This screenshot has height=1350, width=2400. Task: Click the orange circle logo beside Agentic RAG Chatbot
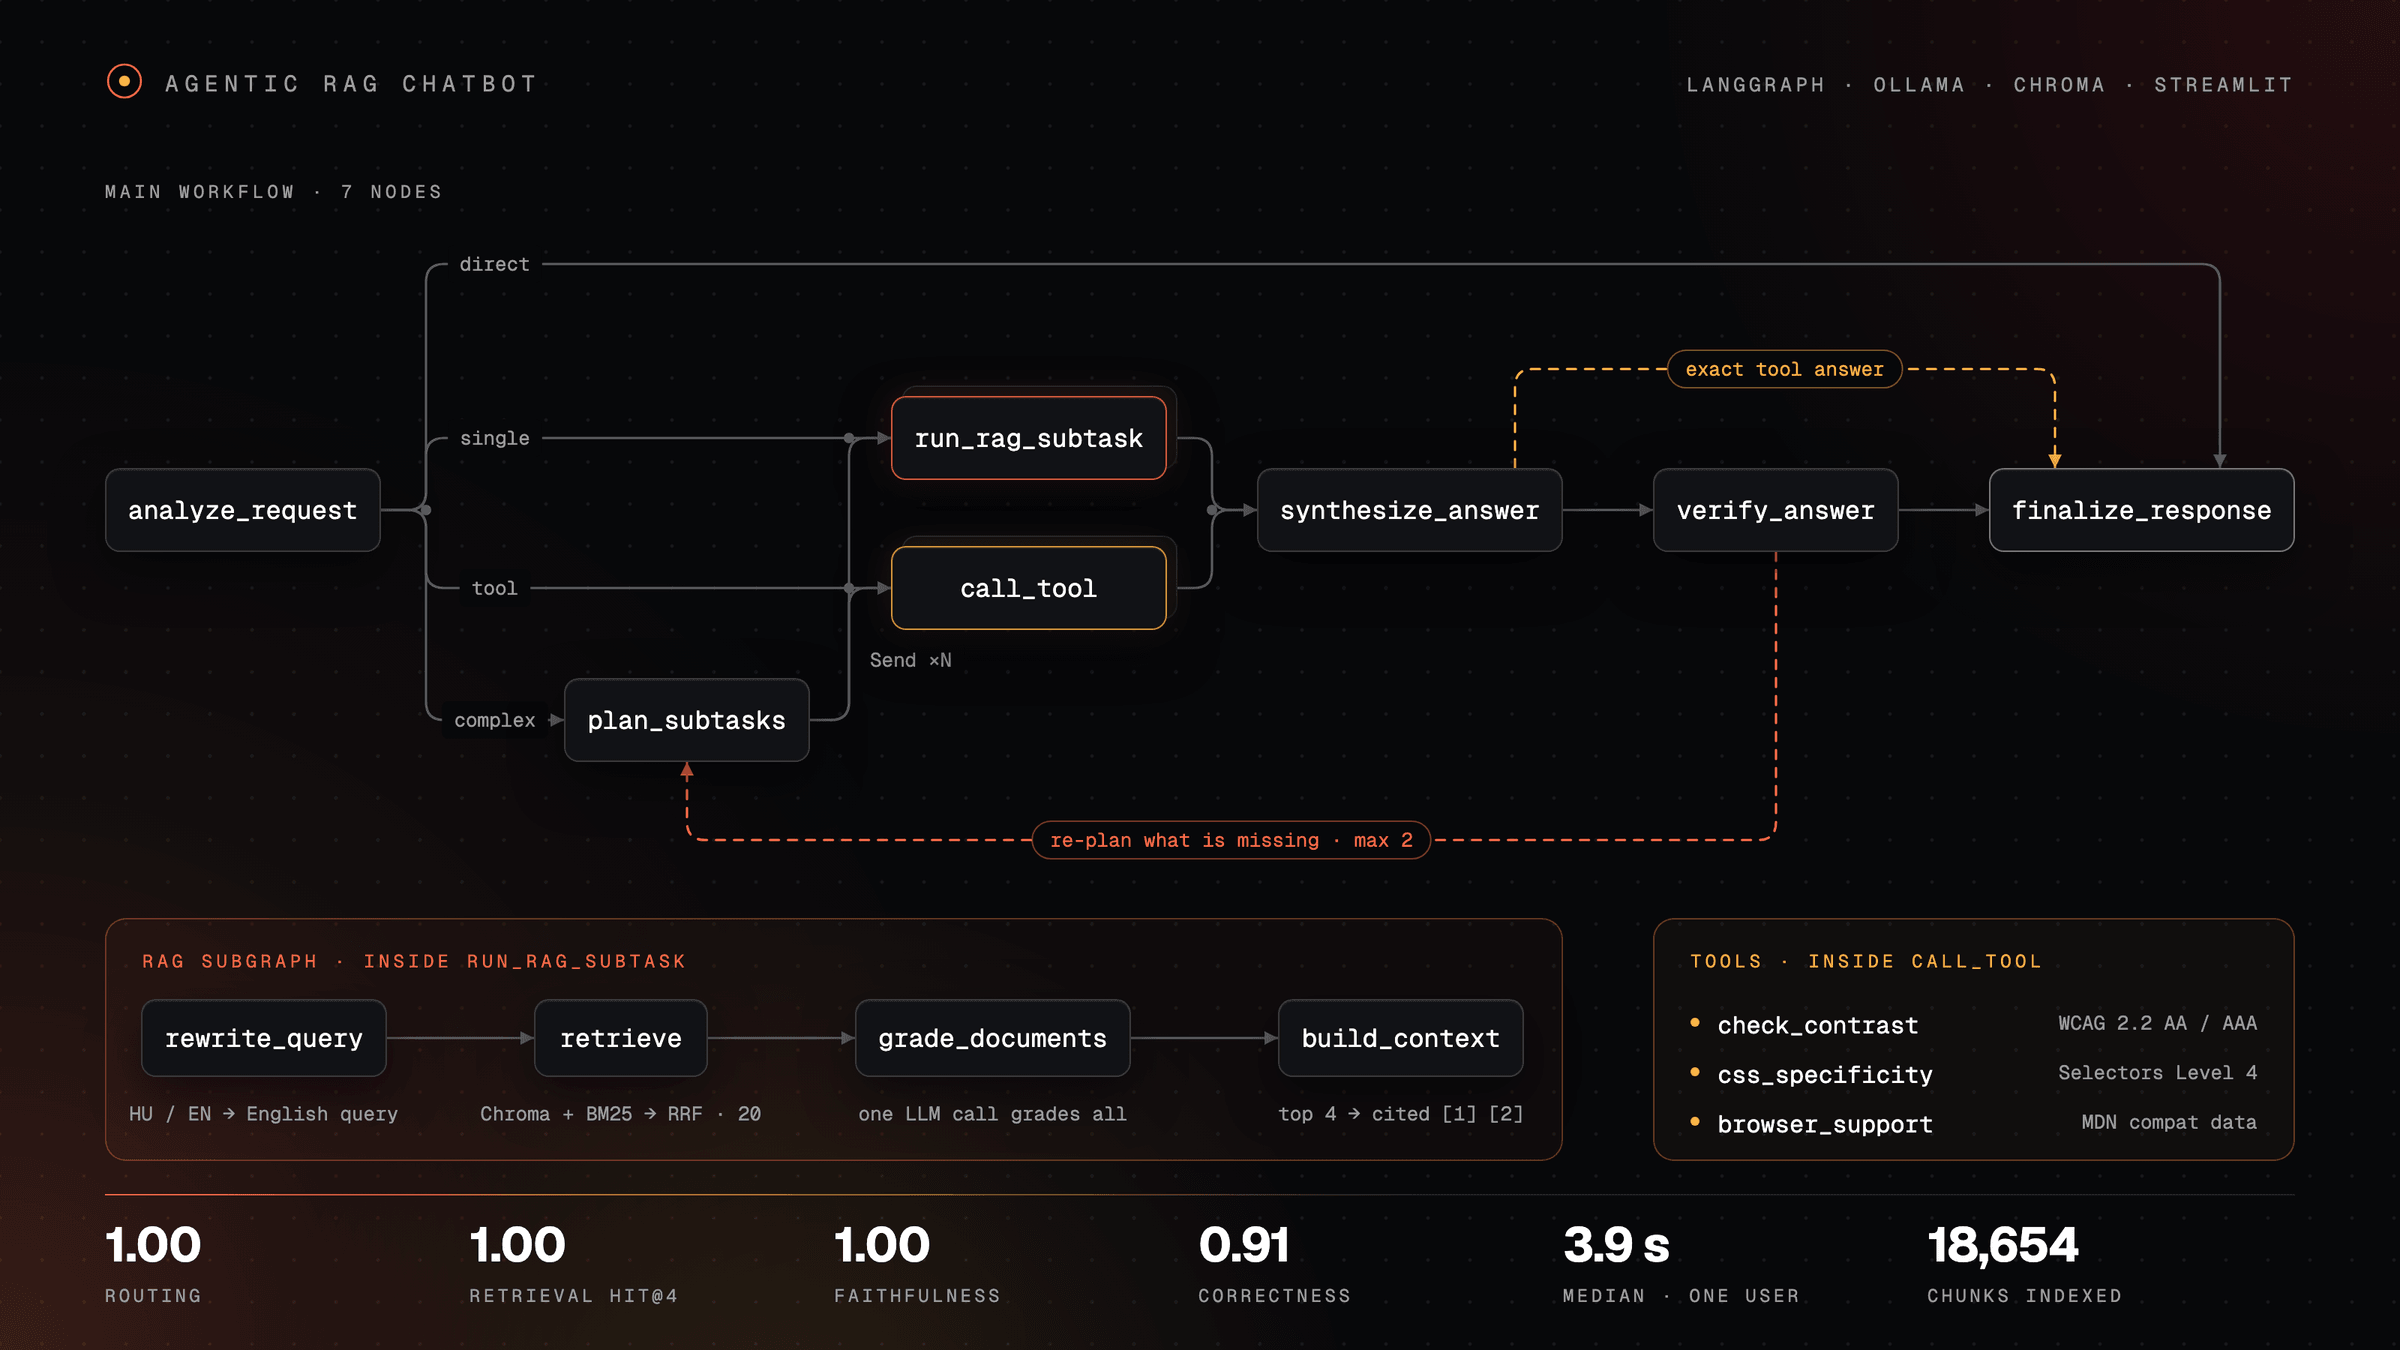click(x=124, y=82)
